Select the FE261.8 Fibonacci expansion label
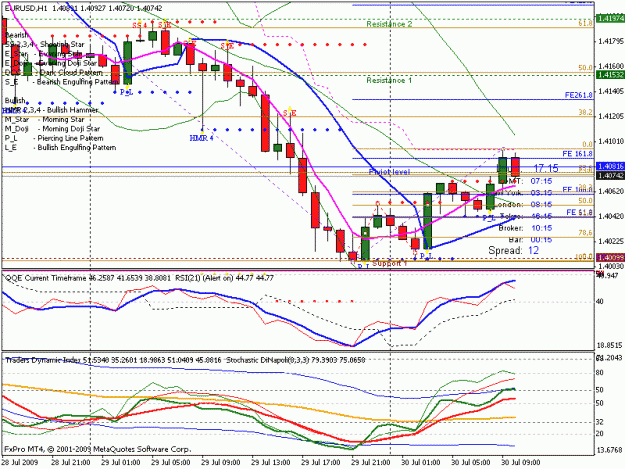The height and width of the screenshot is (469, 625). [x=579, y=95]
